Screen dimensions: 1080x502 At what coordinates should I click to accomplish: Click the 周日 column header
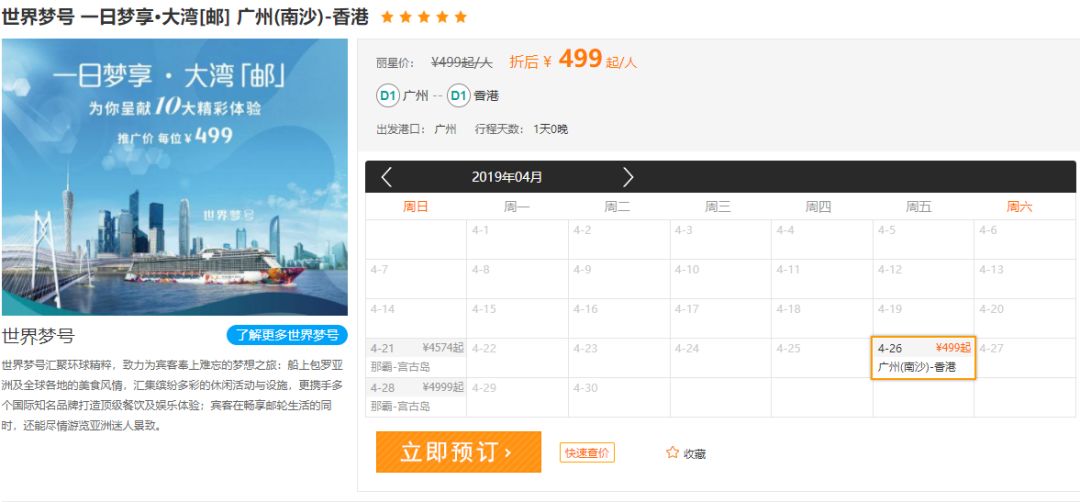(x=416, y=207)
